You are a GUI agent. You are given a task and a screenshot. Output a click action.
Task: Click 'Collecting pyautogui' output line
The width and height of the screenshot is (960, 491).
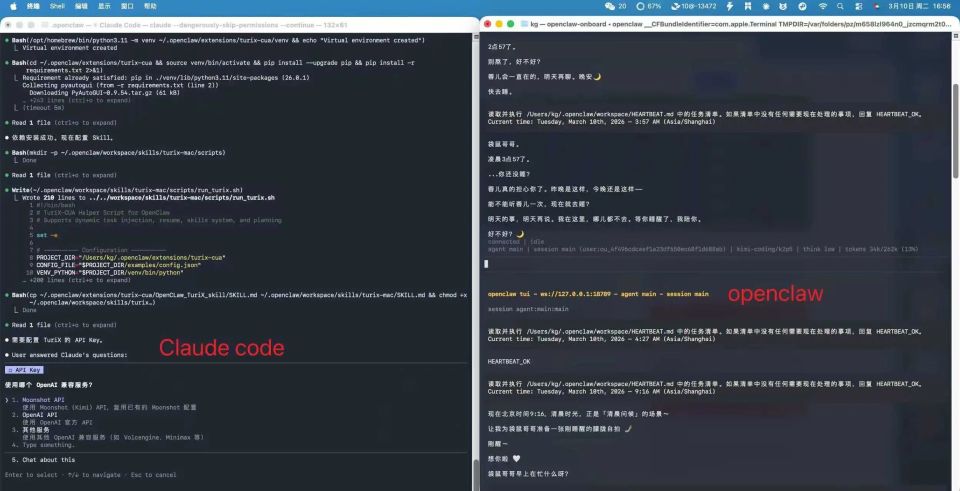(120, 85)
